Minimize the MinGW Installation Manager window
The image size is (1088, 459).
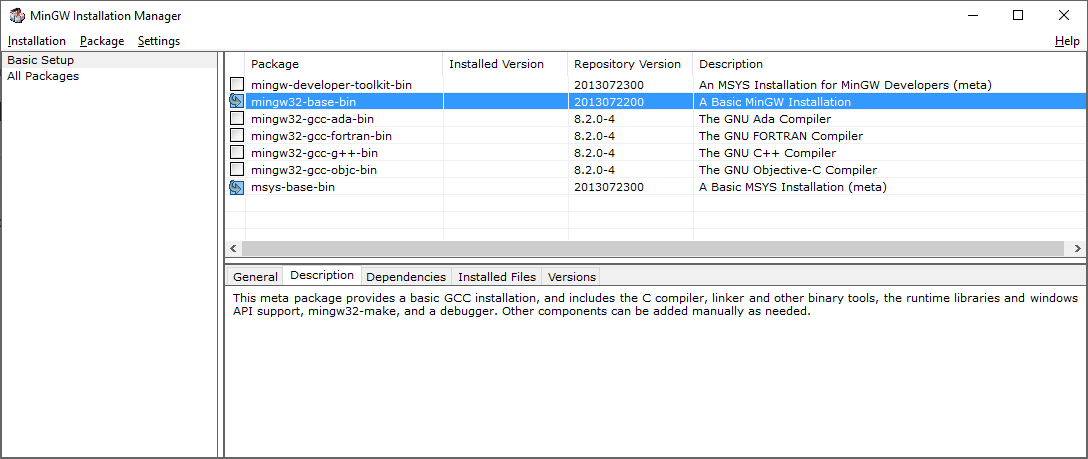pos(971,15)
